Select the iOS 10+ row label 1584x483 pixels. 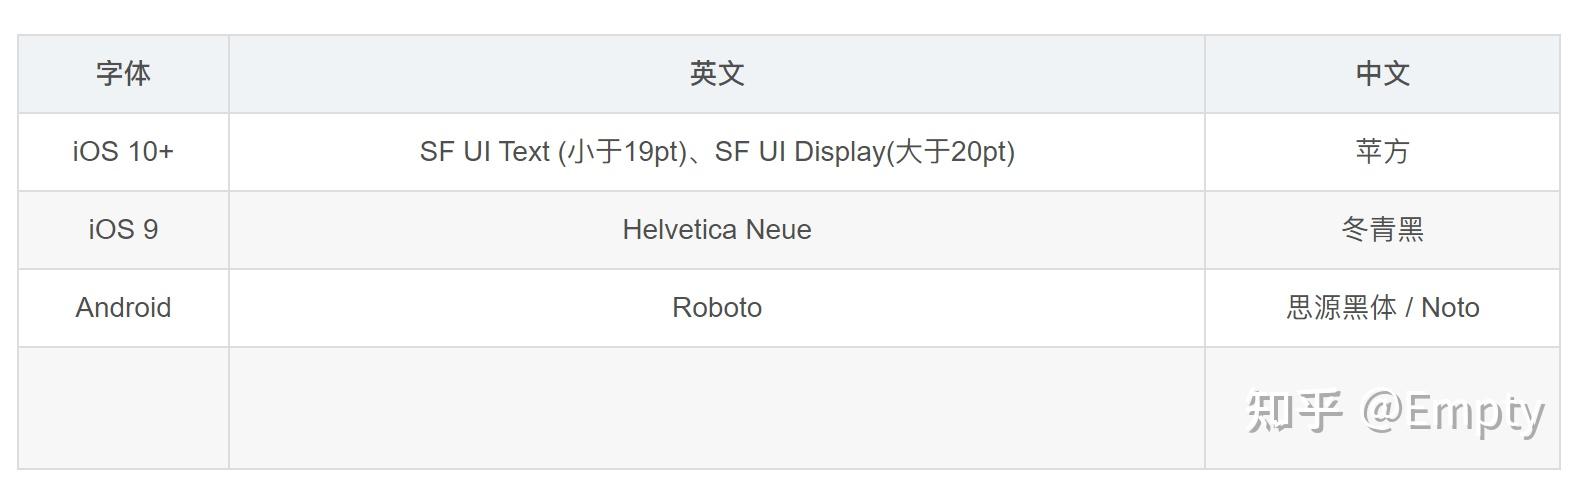123,152
